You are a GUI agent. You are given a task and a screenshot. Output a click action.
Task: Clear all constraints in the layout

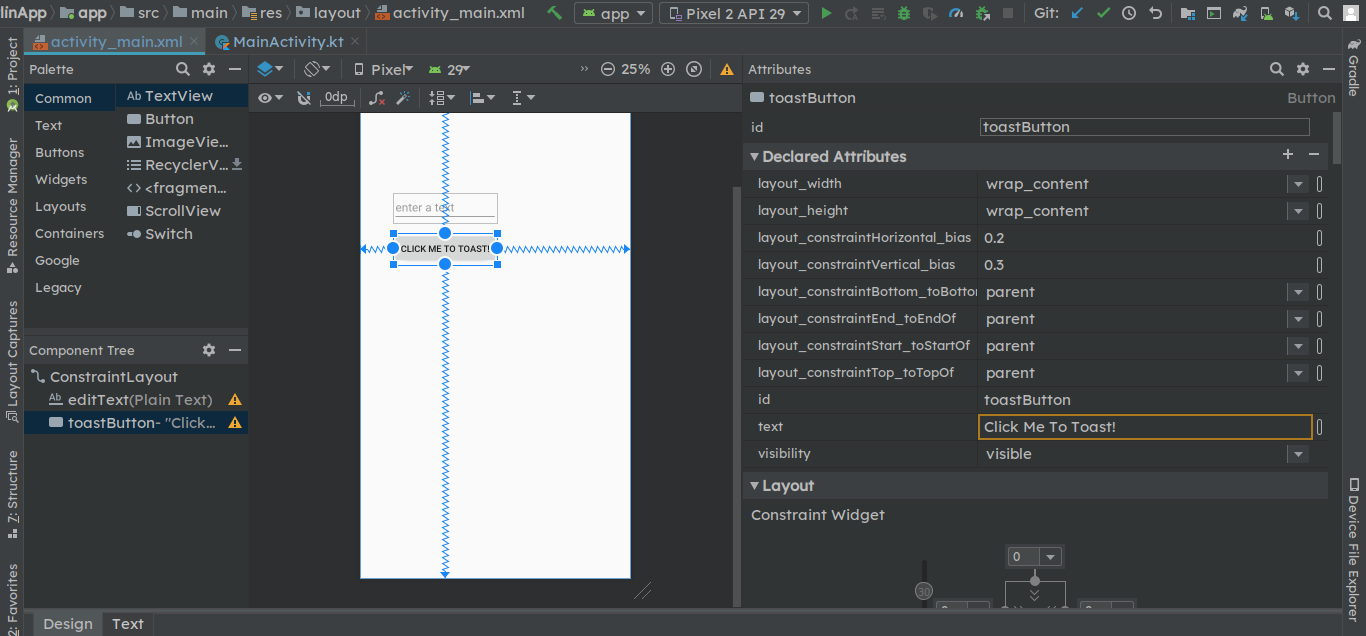pyautogui.click(x=376, y=97)
